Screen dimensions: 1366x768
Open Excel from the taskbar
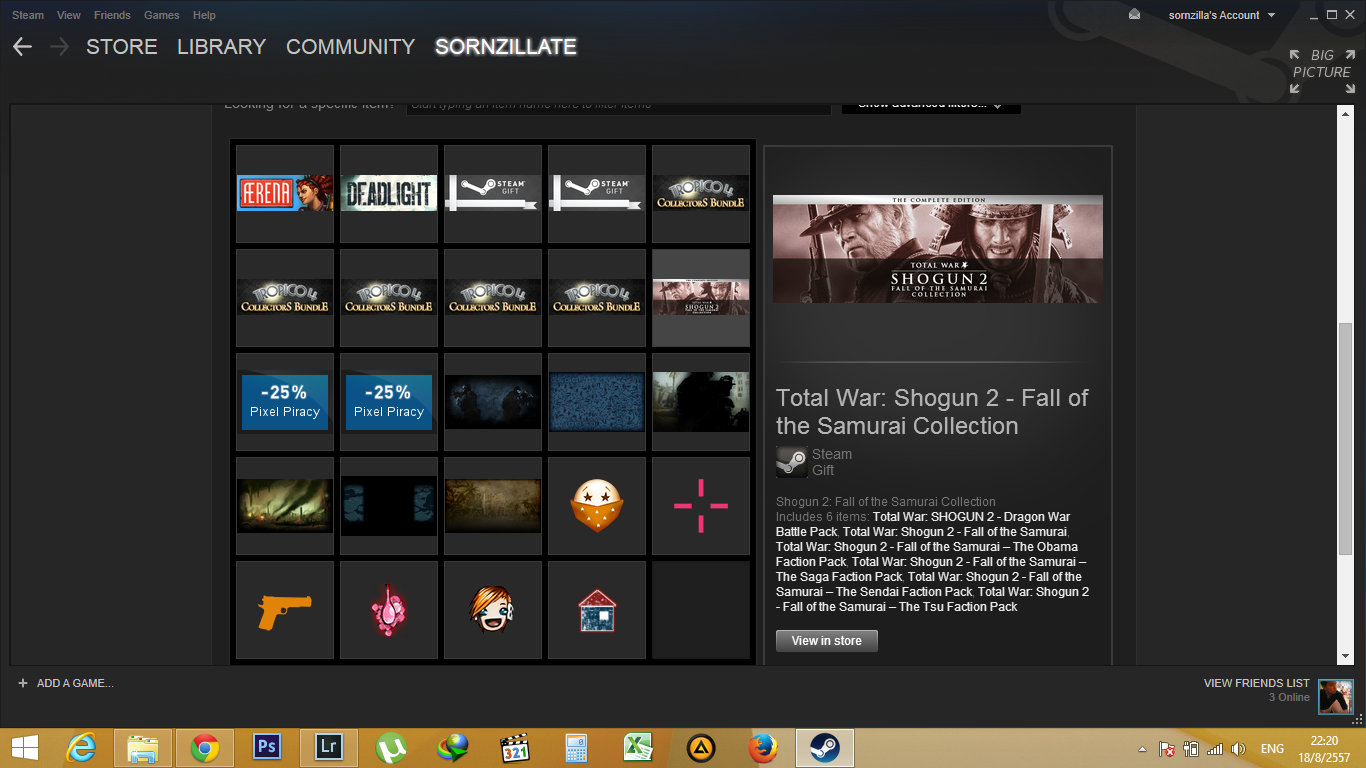click(639, 748)
